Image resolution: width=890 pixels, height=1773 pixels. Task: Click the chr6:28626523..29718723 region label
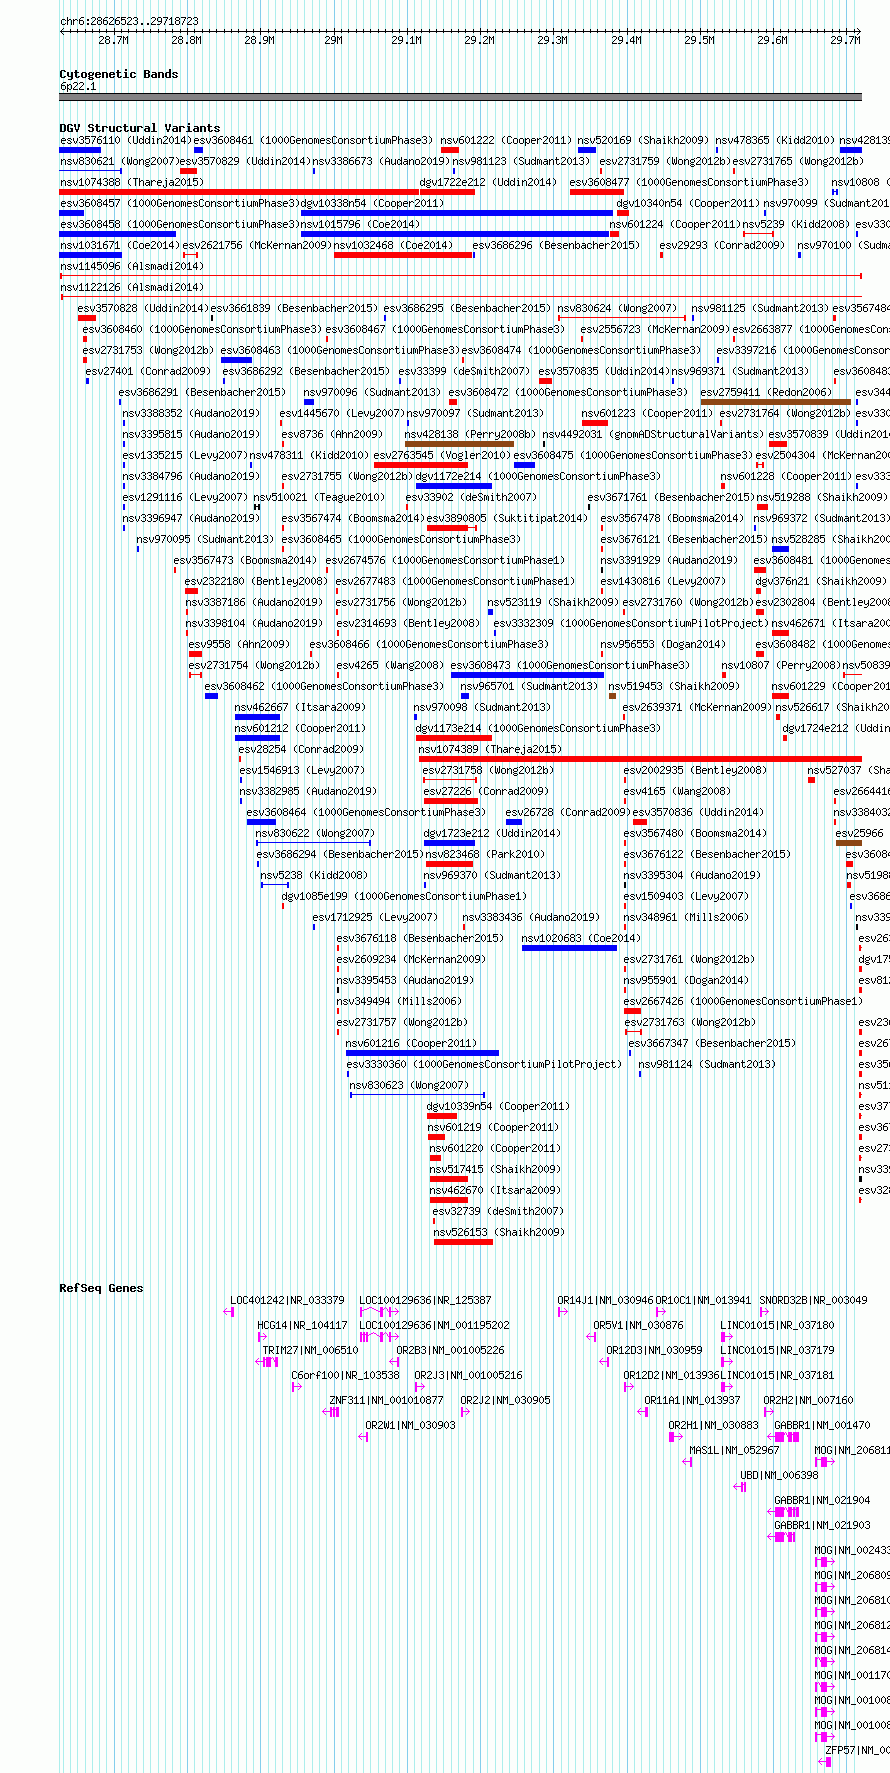pyautogui.click(x=129, y=21)
